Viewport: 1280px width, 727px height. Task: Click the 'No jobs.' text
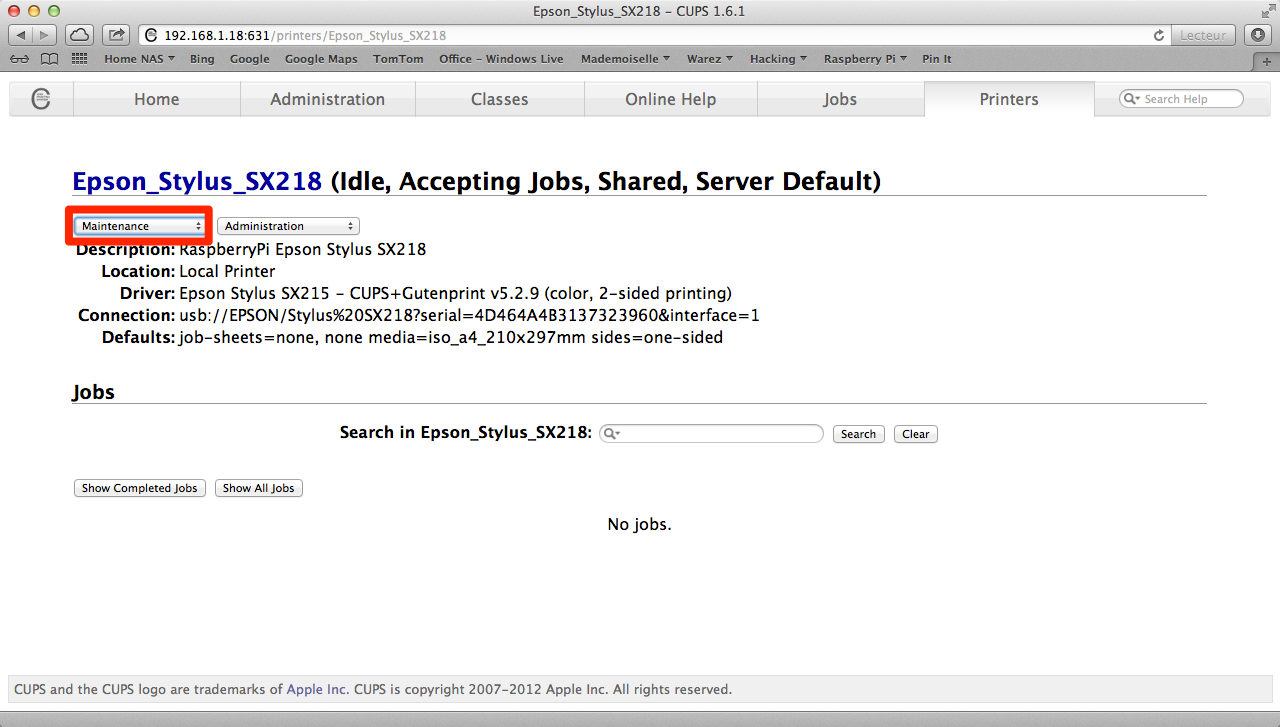639,524
